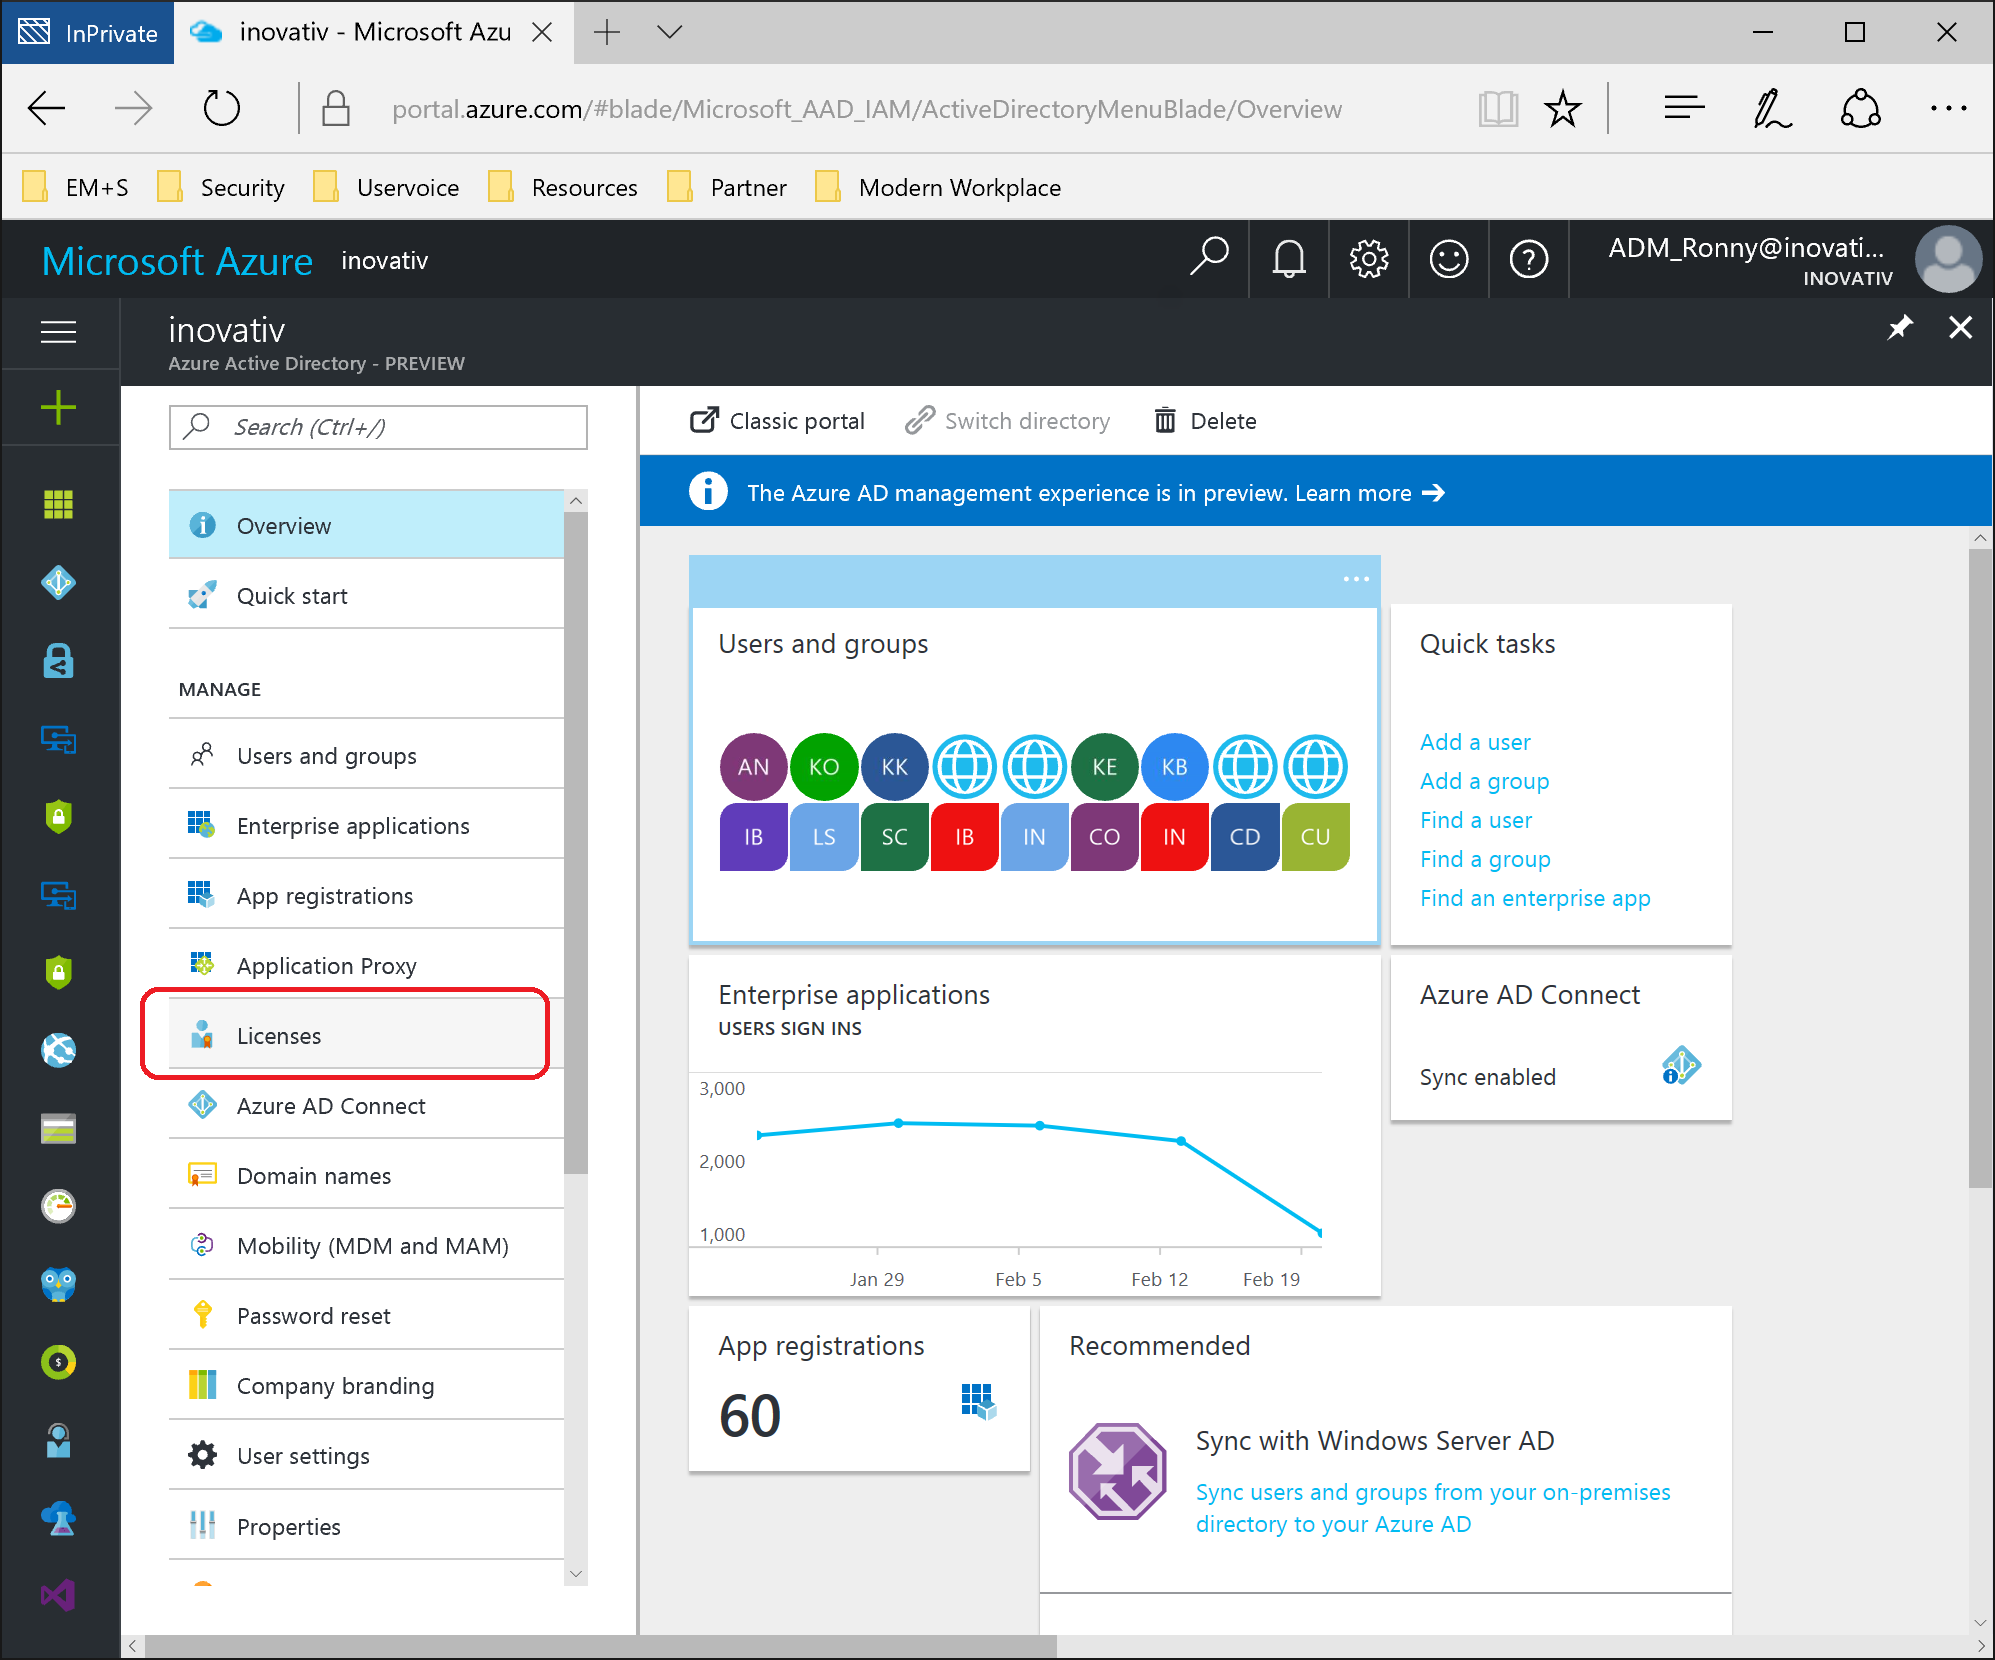
Task: Open the Users and groups tile ellipsis menu
Action: pyautogui.click(x=1356, y=578)
